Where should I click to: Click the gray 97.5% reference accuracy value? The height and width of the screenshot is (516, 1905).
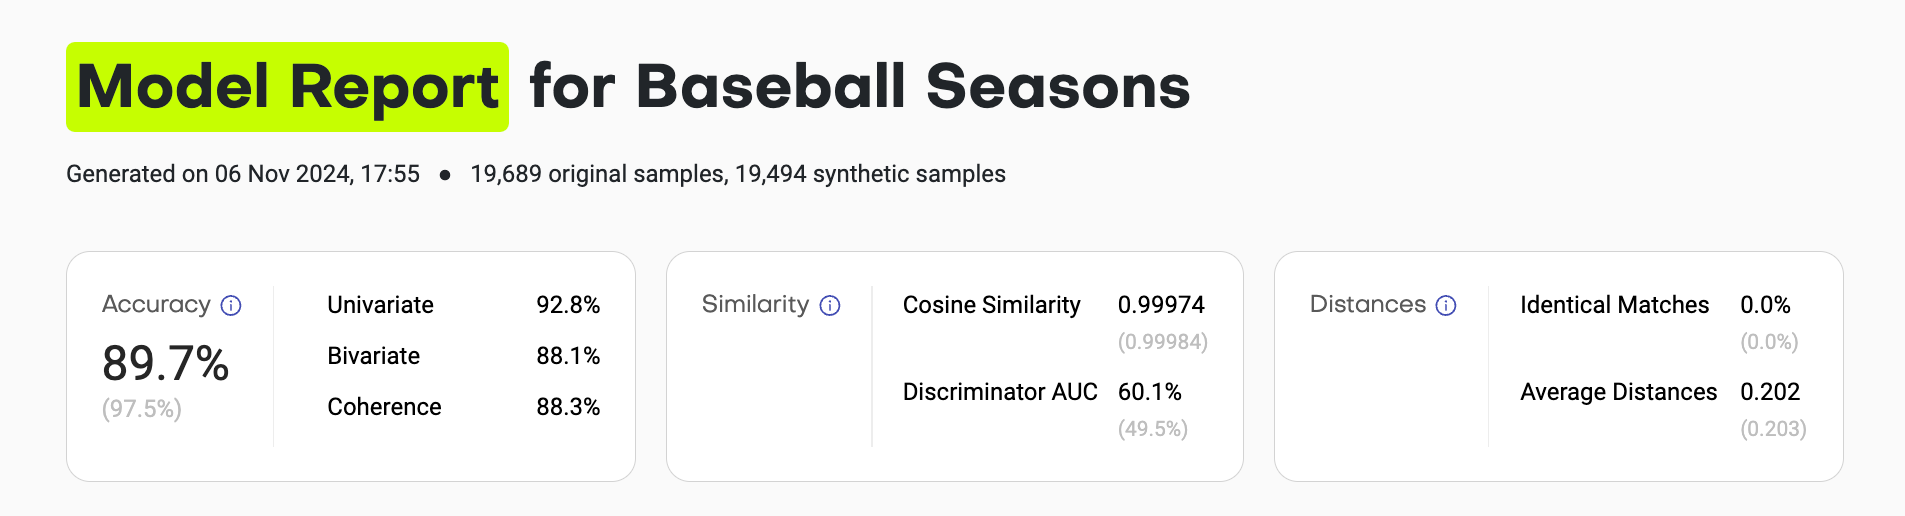(x=142, y=409)
